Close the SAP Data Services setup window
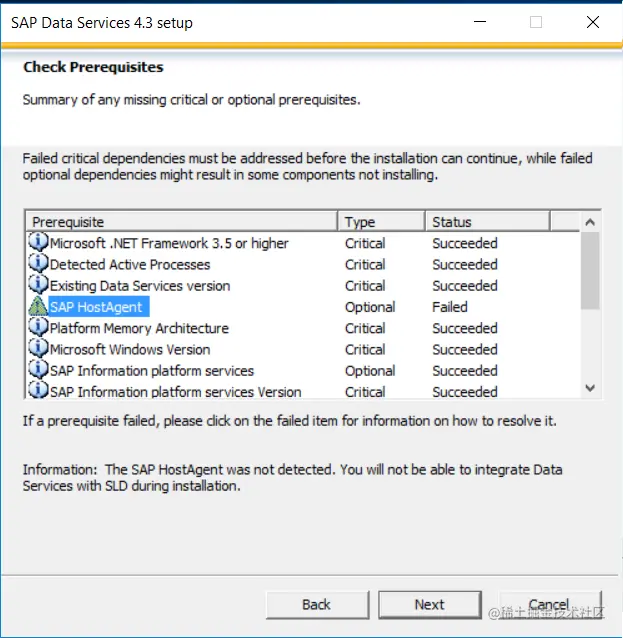Image resolution: width=623 pixels, height=638 pixels. point(593,22)
